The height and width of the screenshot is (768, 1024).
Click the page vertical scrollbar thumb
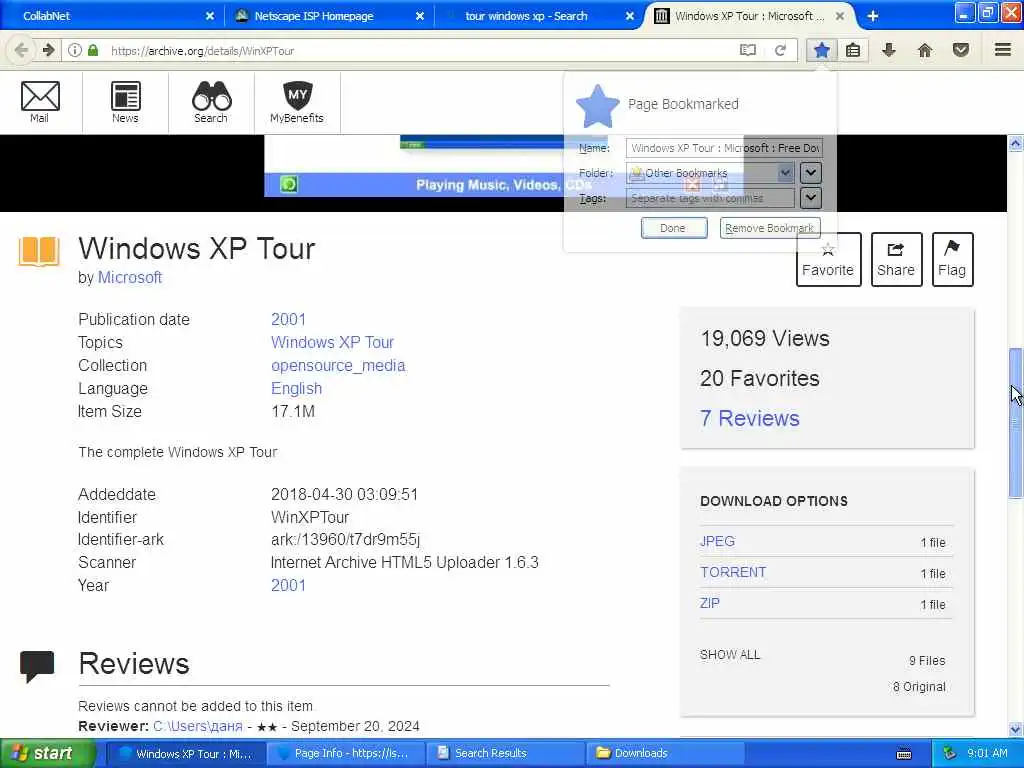coord(1016,423)
